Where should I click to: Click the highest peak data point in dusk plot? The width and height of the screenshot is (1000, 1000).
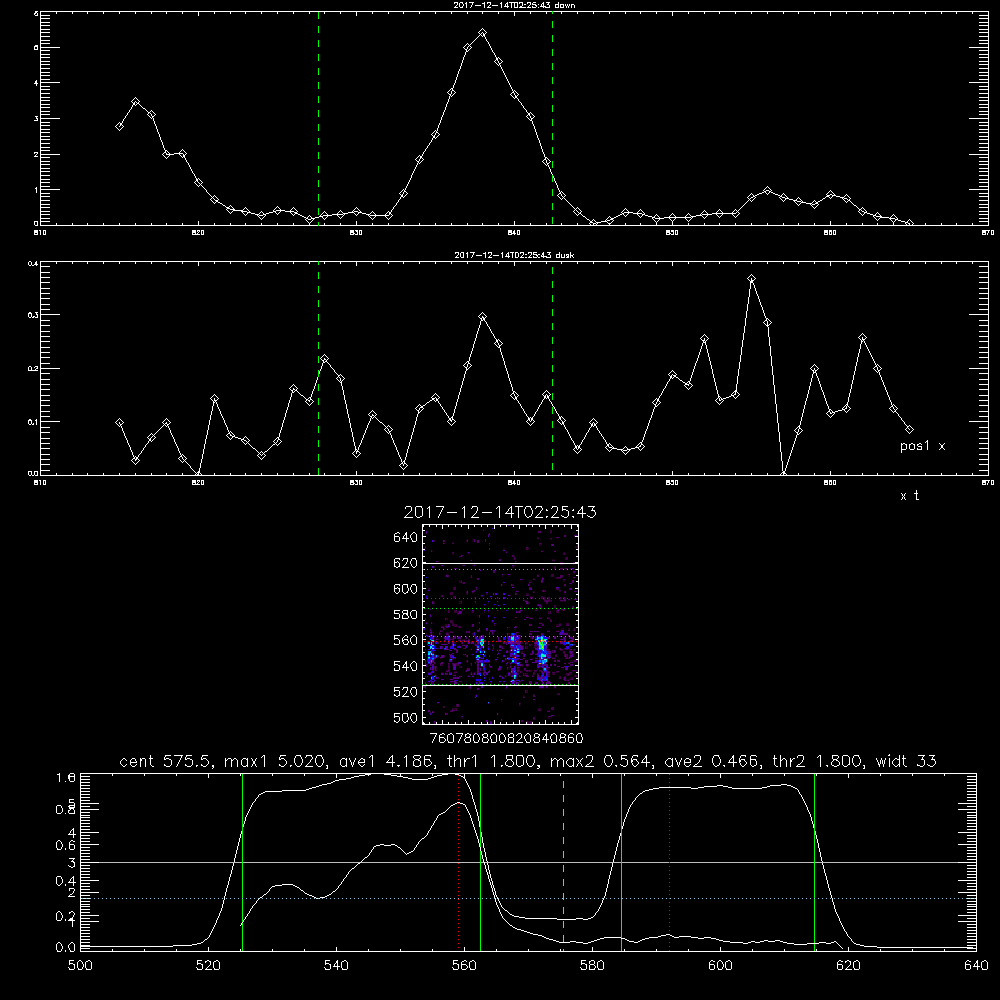pyautogui.click(x=752, y=279)
